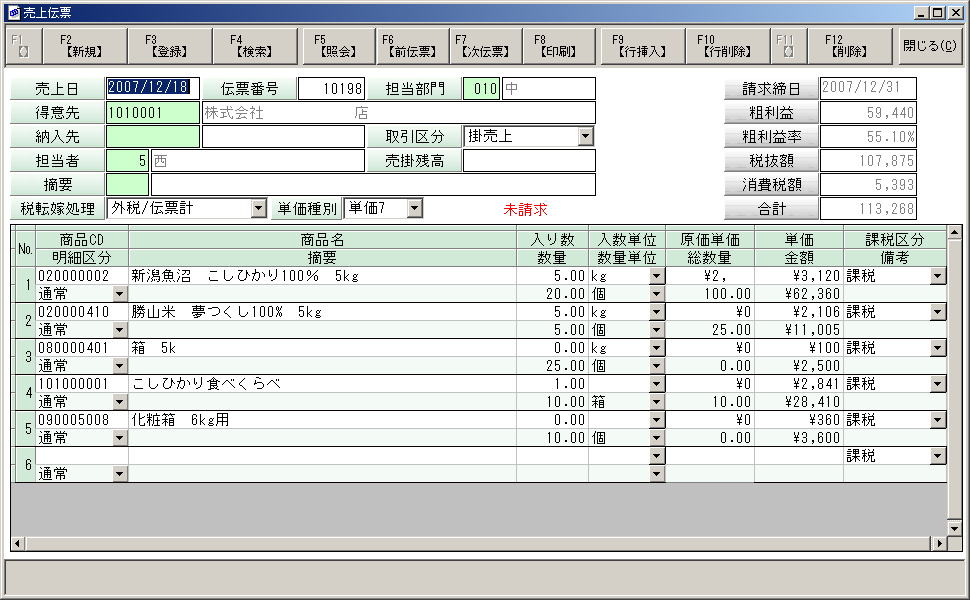Screen dimensions: 970x600
Task: Print the slip using F8 印刷
Action: pos(554,46)
